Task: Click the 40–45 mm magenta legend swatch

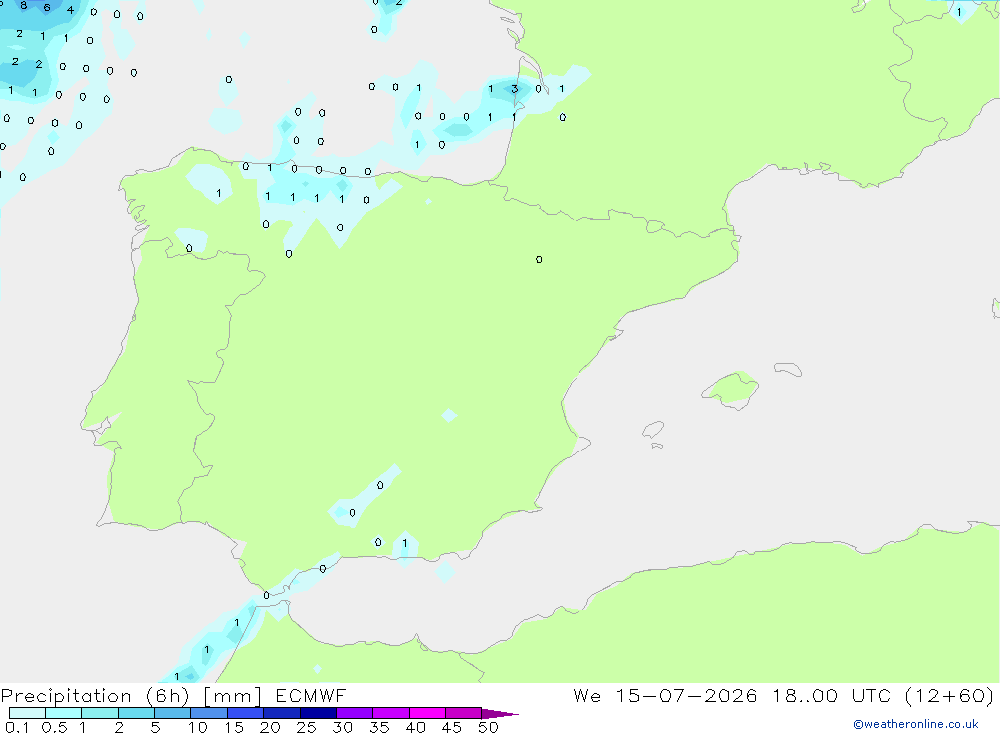Action: tap(427, 713)
